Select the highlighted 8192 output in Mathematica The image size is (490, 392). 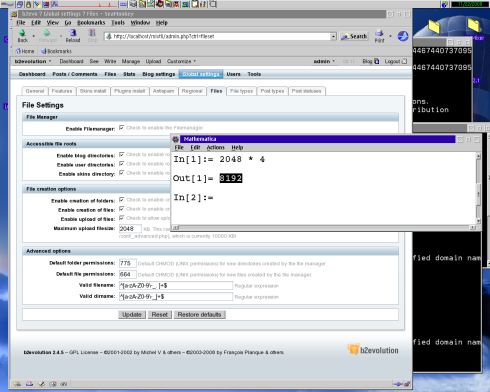pos(231,178)
